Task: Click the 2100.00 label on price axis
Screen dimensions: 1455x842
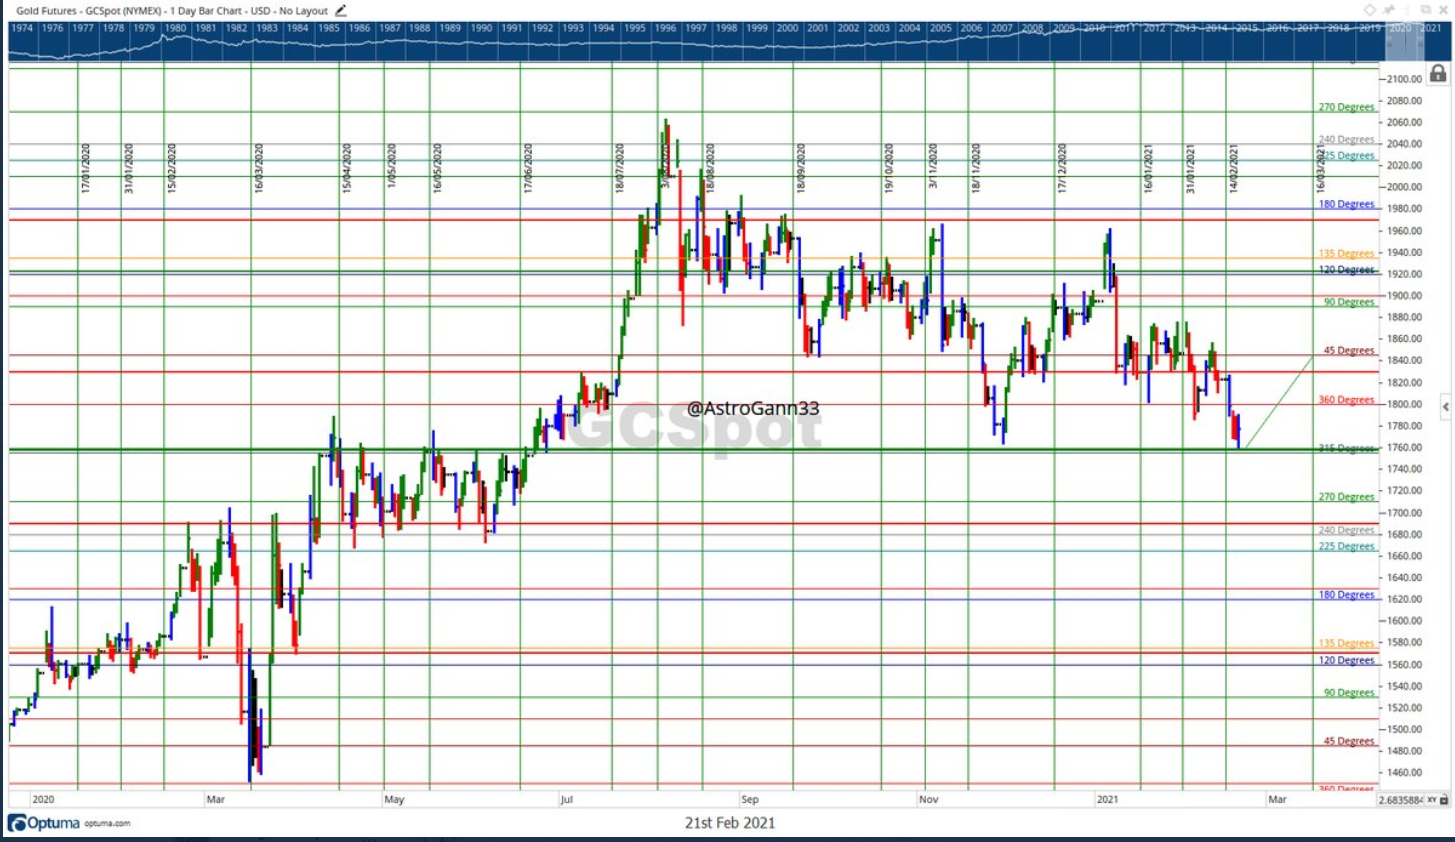Action: click(1404, 79)
